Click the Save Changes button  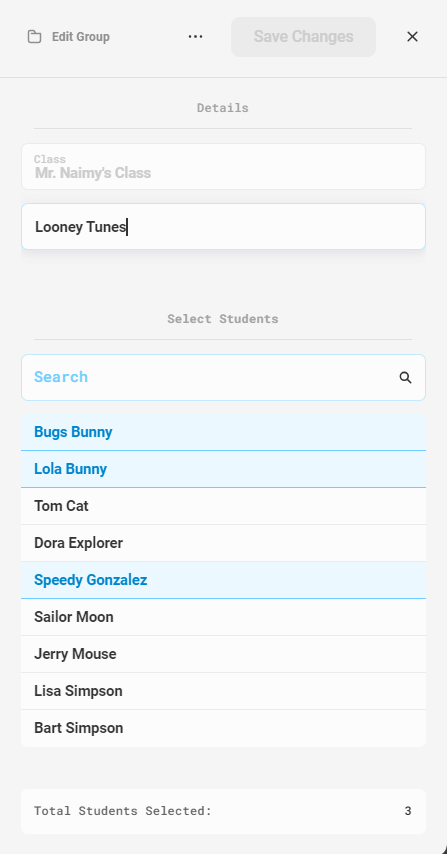(303, 37)
